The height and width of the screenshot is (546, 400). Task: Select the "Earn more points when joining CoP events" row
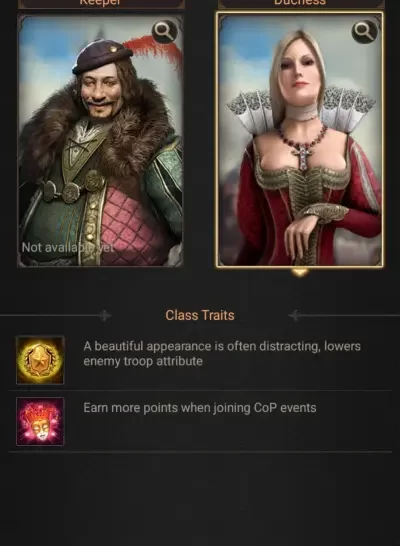(x=200, y=421)
